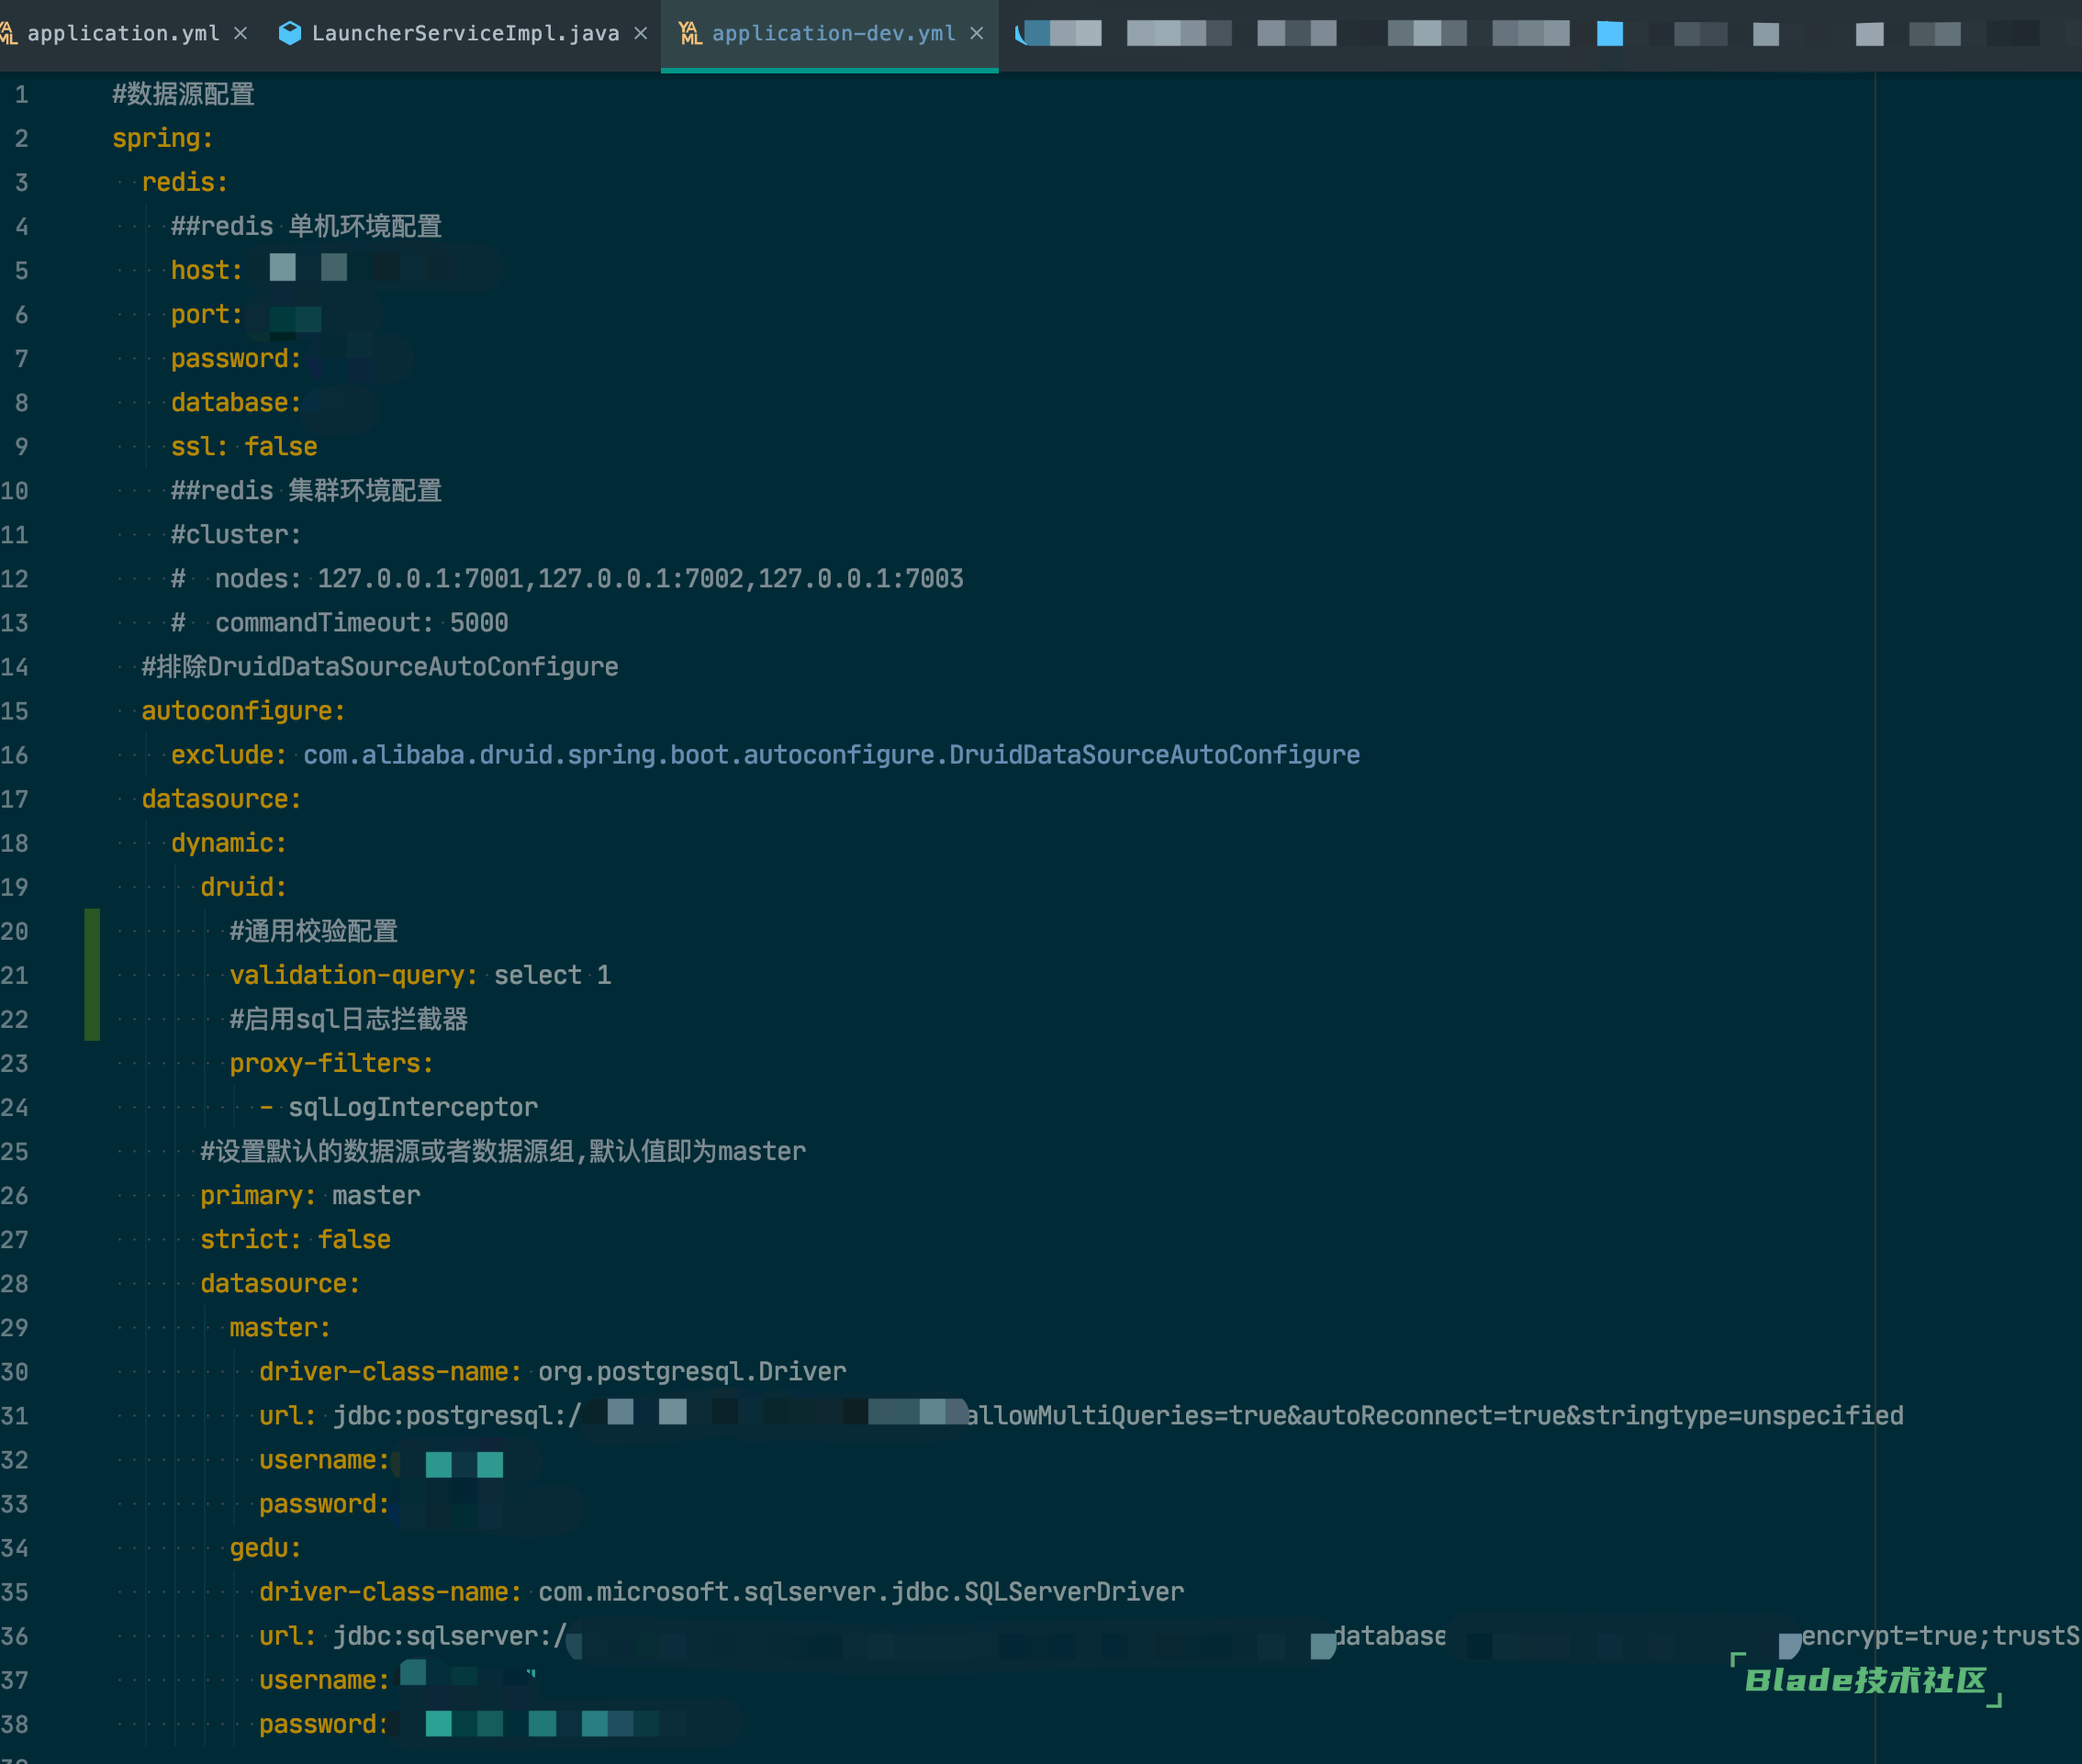Switch to the application.yml tab

(x=123, y=34)
